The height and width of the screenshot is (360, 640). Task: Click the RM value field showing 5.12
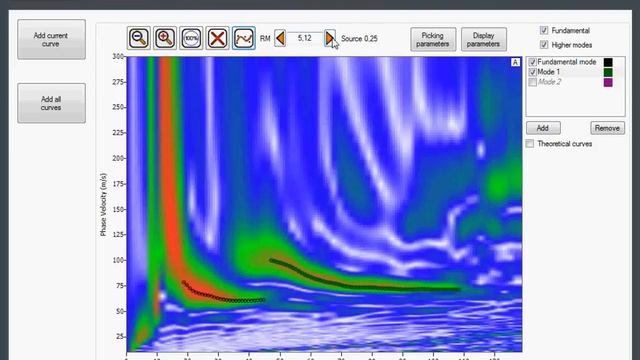point(304,38)
